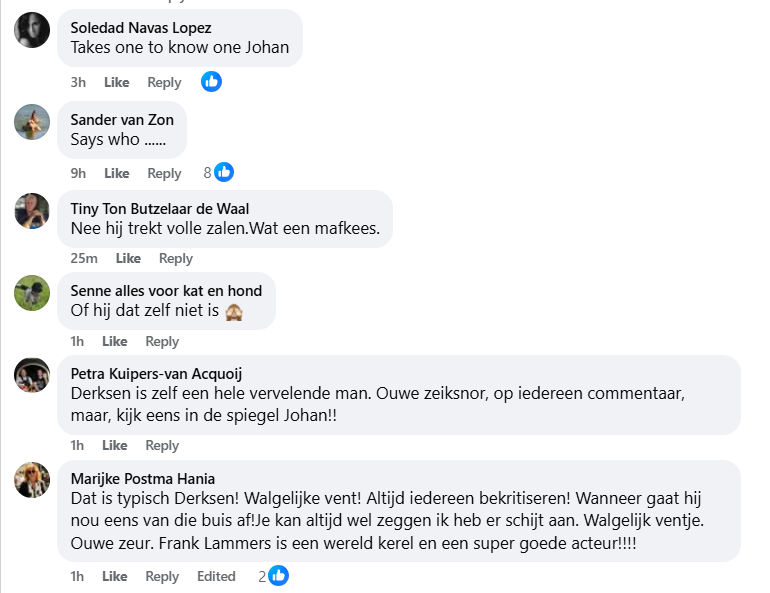The image size is (770, 593).
Task: Click the 25m timestamp on Tiny Ton's comment
Action: (x=83, y=258)
